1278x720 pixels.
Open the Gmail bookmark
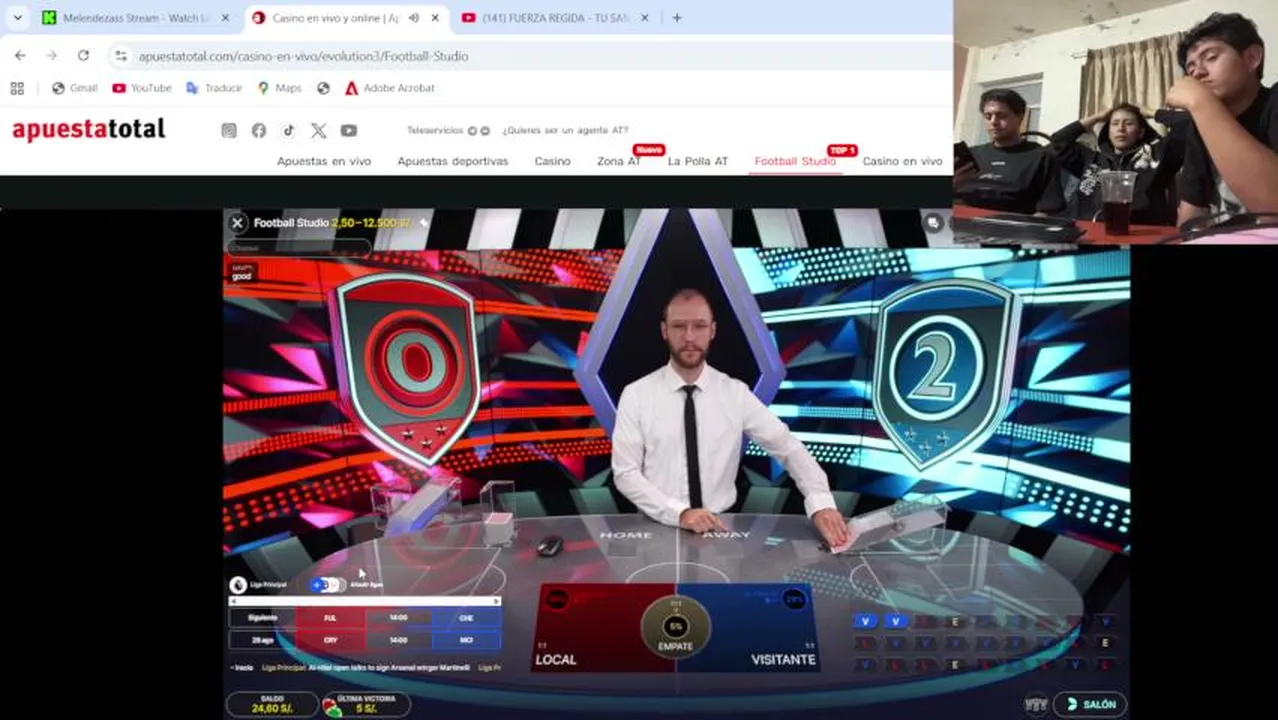point(75,88)
